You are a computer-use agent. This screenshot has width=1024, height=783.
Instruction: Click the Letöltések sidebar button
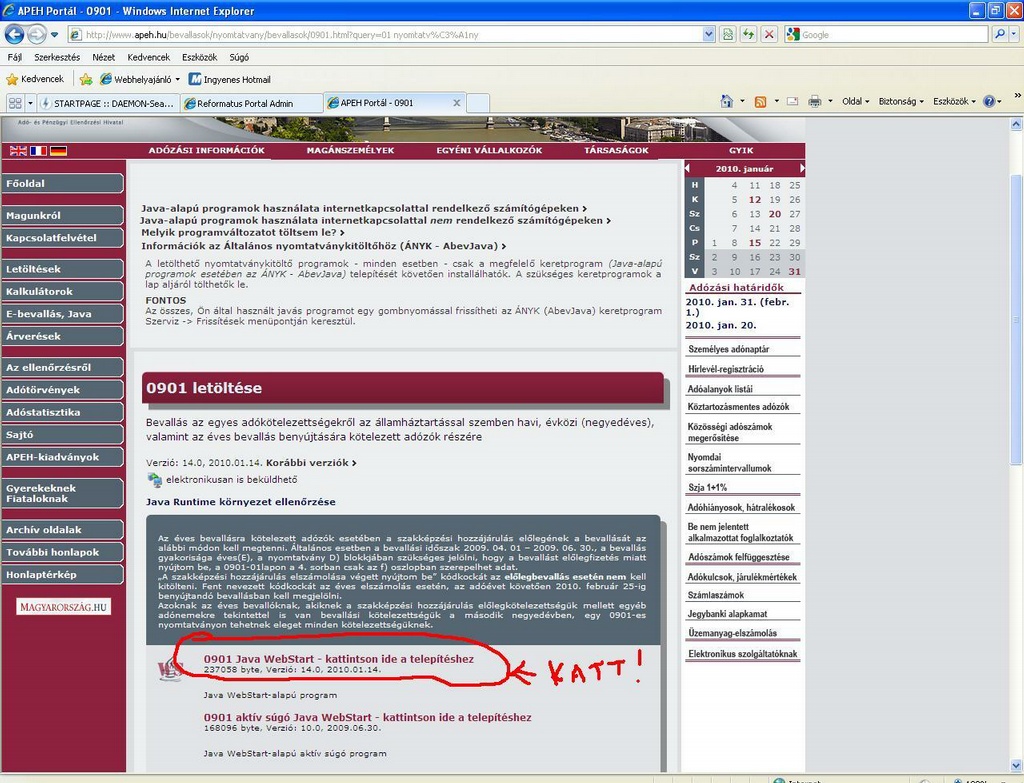(62, 269)
